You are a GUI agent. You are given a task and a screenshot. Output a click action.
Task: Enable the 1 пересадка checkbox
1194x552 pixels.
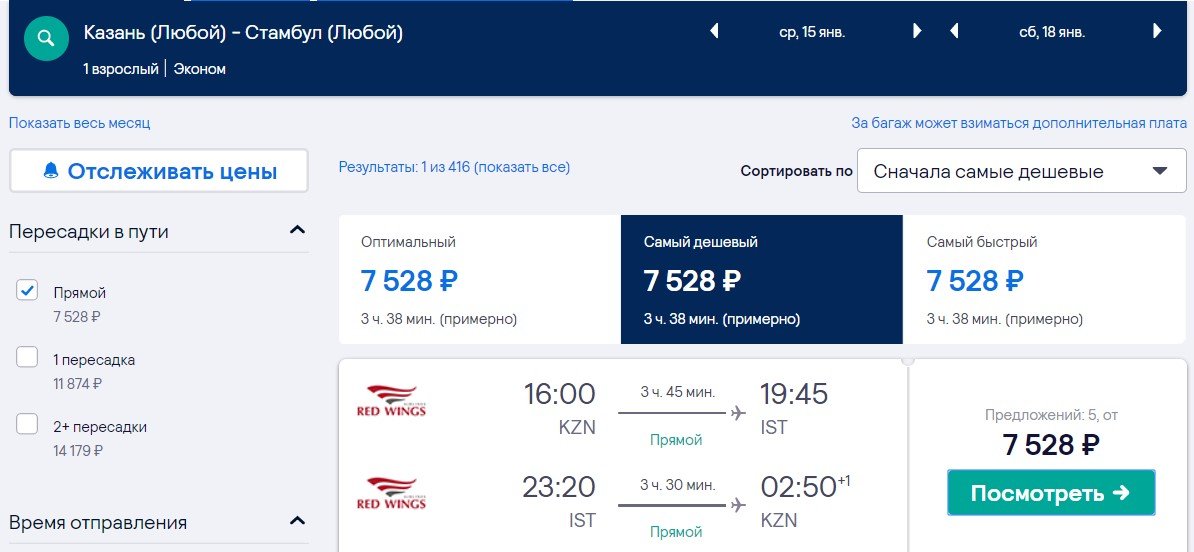click(27, 358)
